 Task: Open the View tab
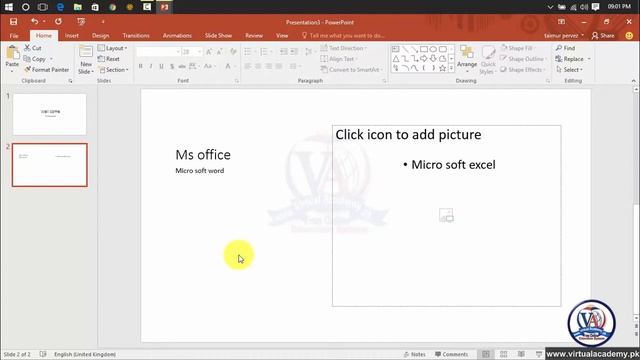tap(282, 36)
